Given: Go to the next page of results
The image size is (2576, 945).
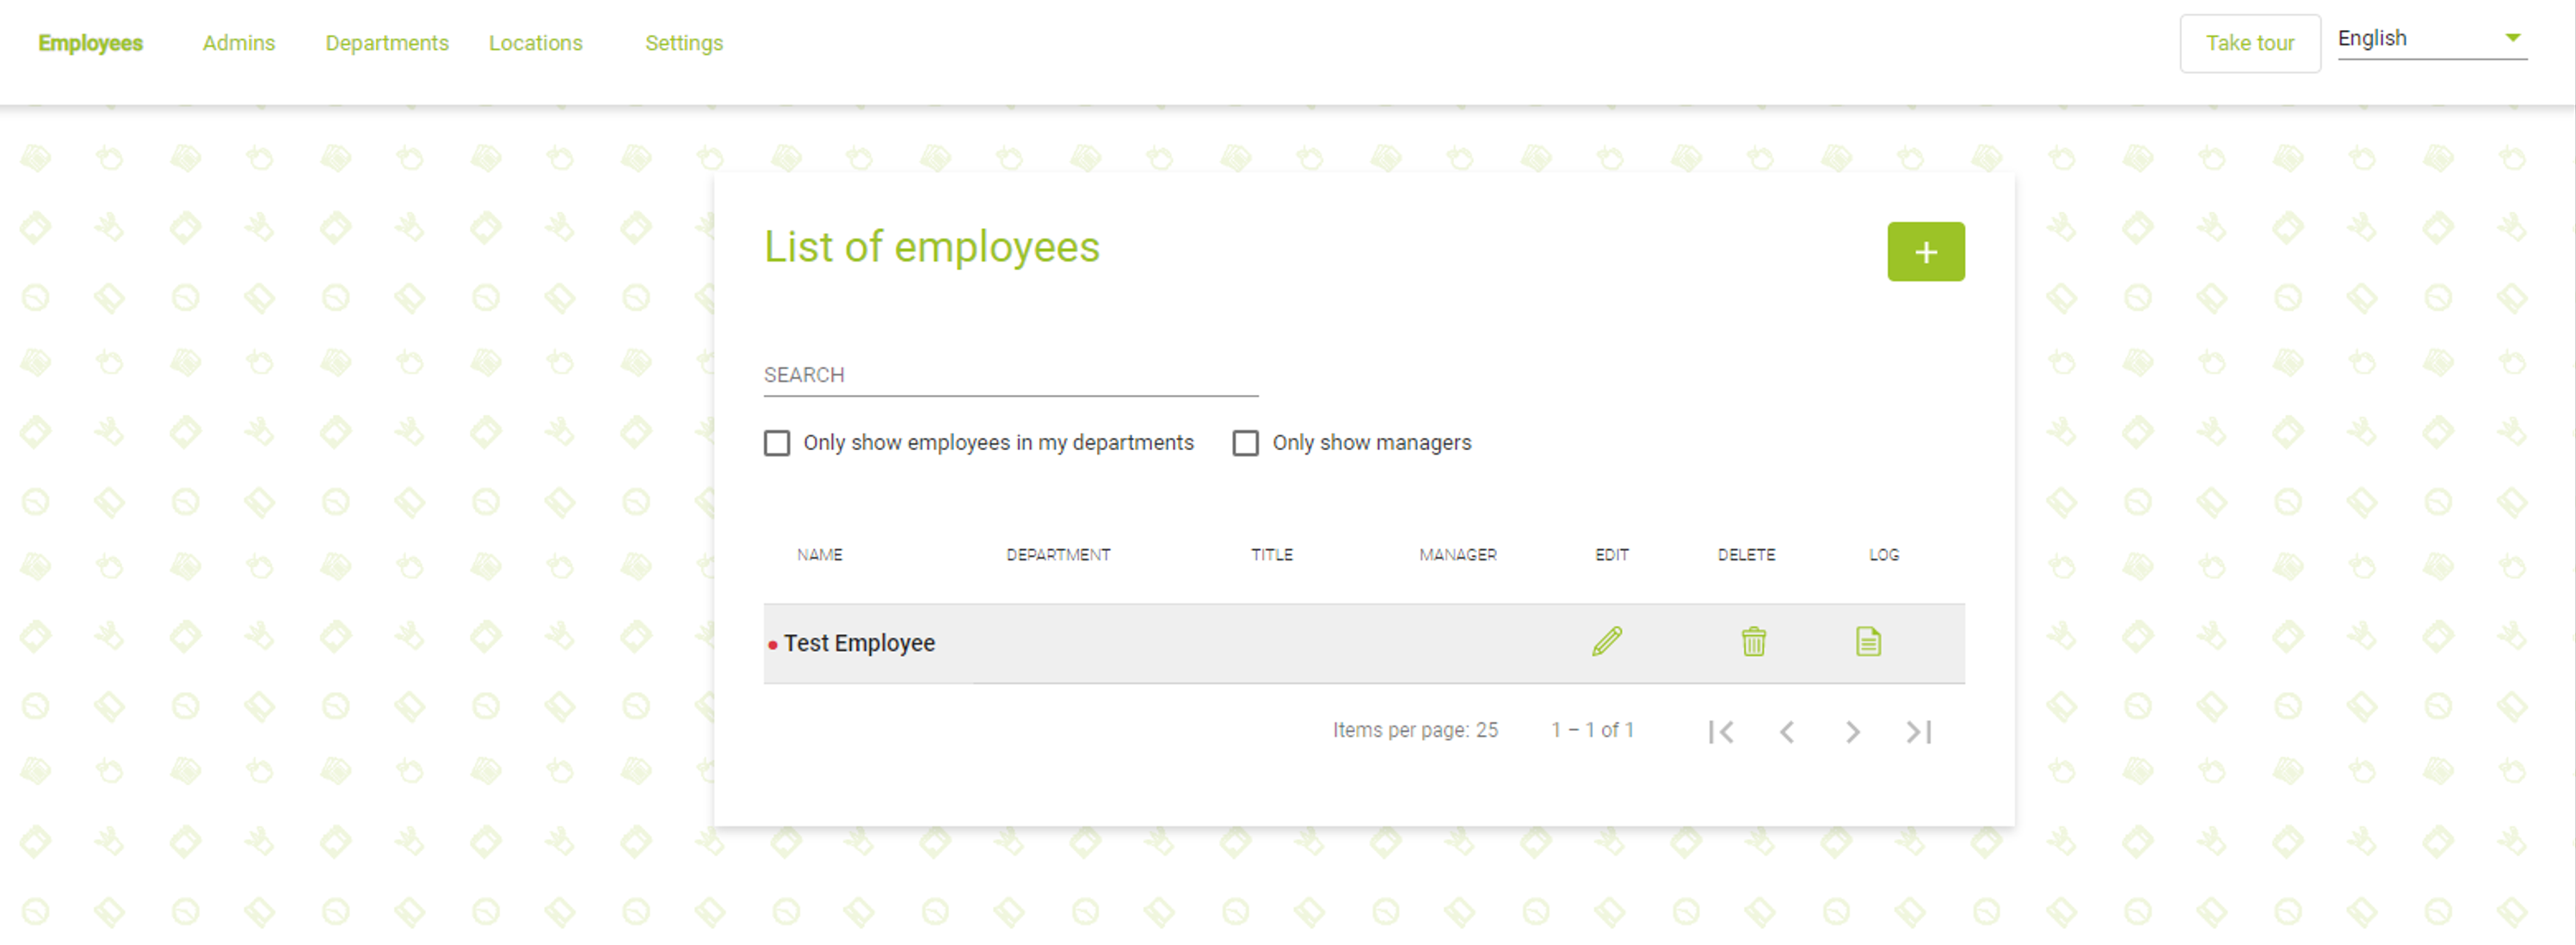Looking at the screenshot, I should click(x=1852, y=732).
